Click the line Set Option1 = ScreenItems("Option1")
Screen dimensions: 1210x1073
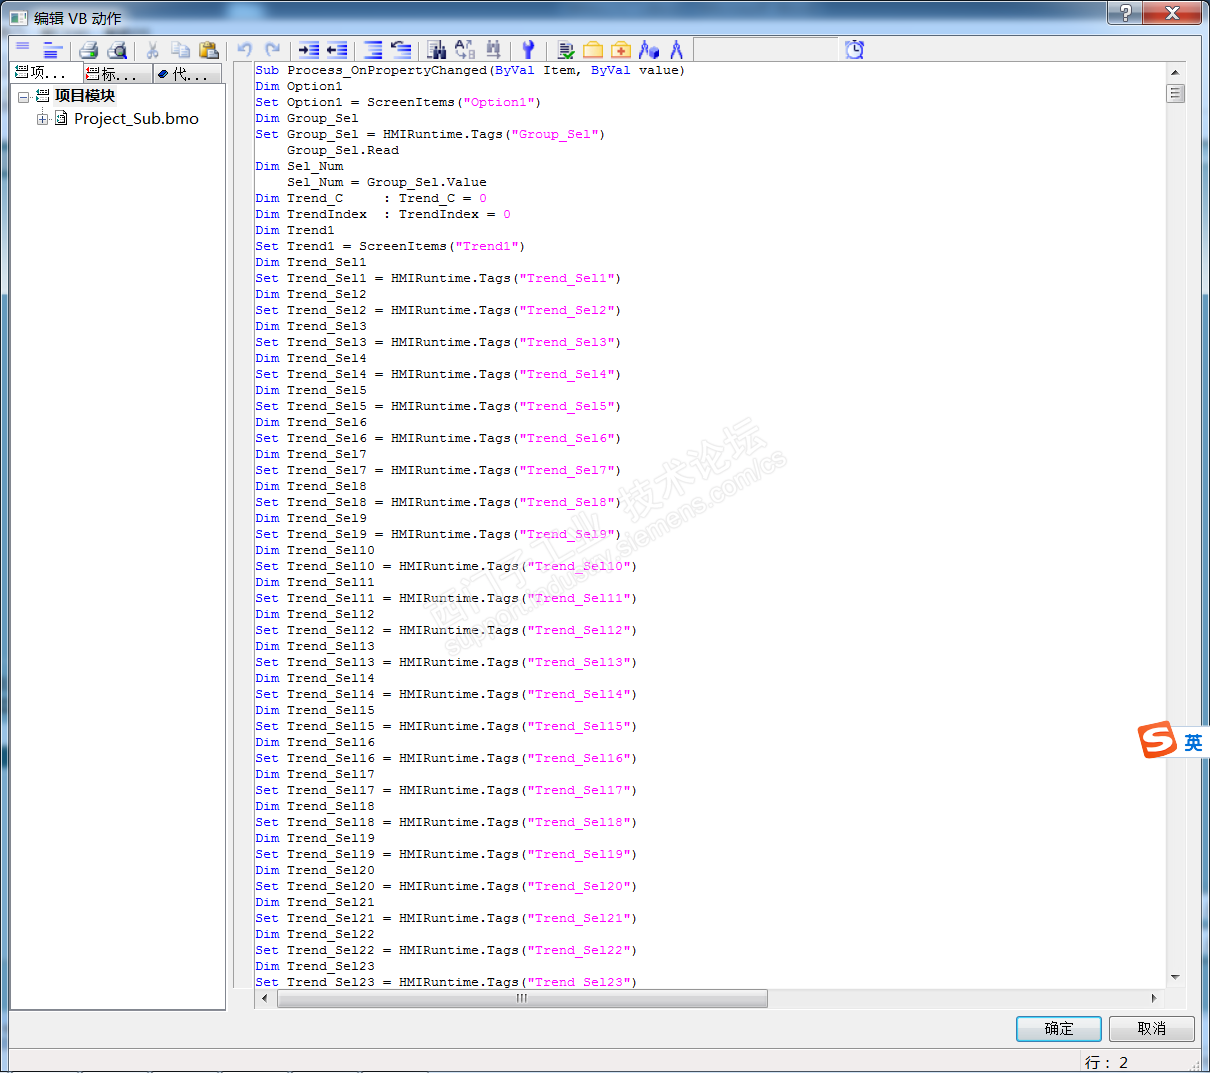pyautogui.click(x=398, y=102)
